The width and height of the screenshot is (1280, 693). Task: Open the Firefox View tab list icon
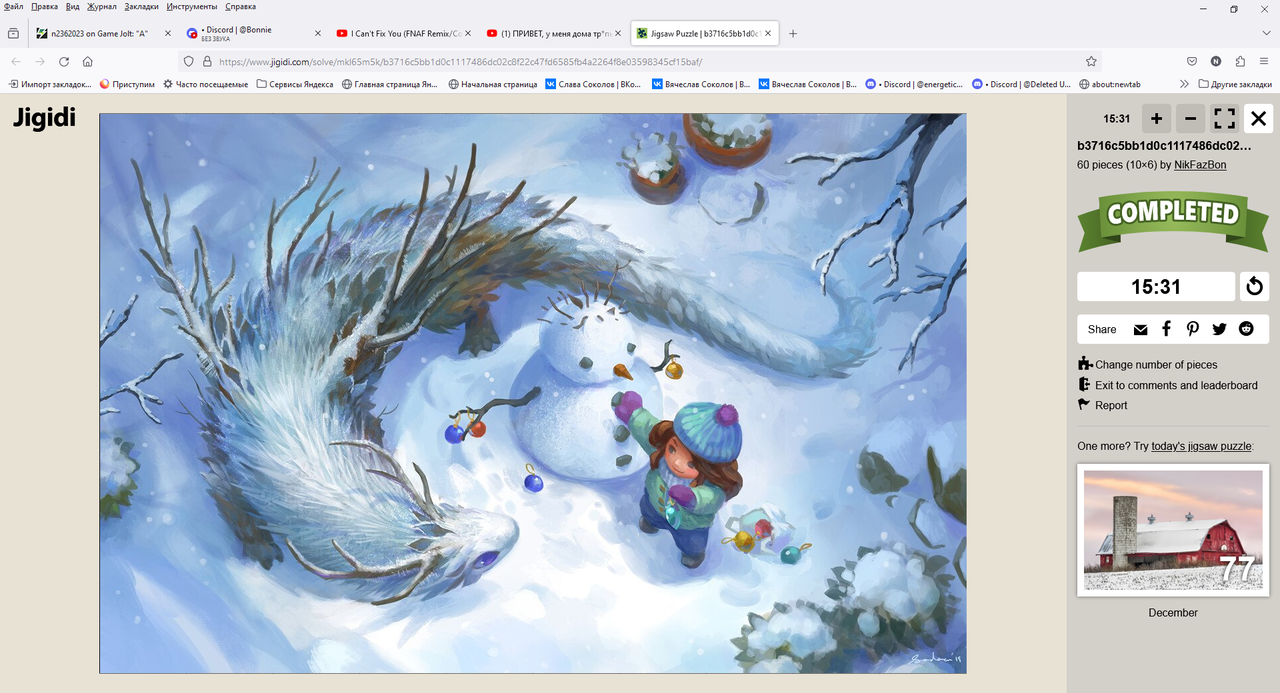pos(13,33)
